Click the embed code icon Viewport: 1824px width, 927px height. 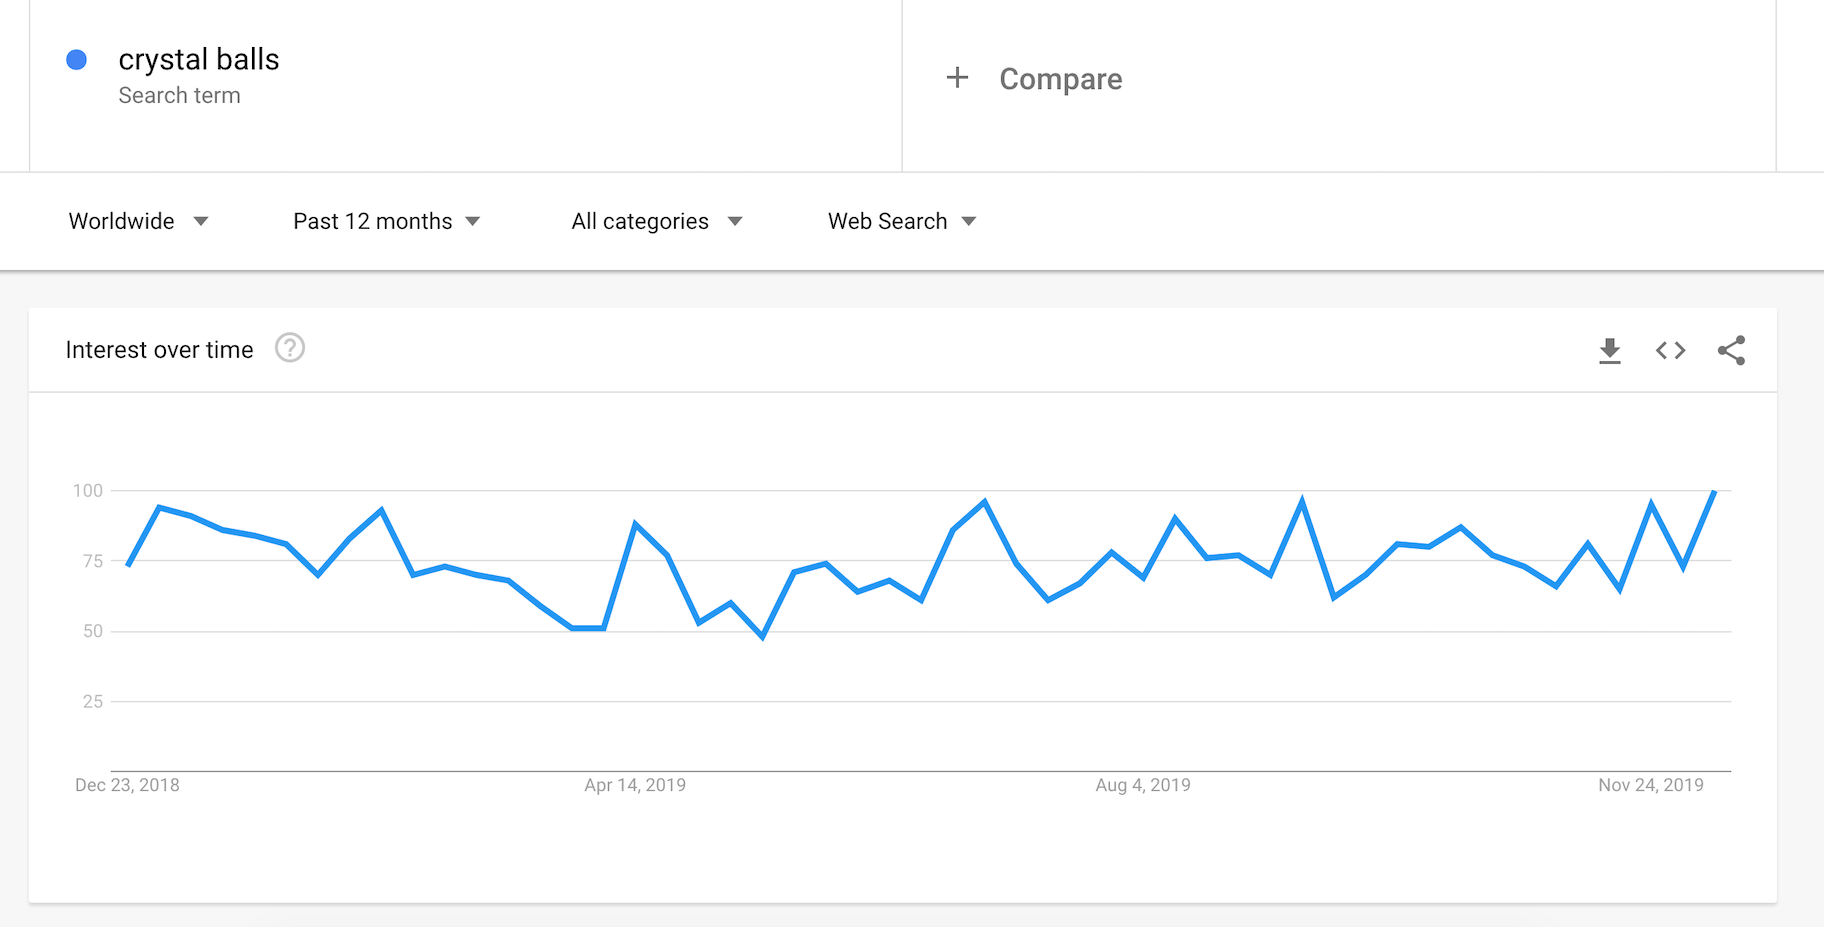point(1670,351)
